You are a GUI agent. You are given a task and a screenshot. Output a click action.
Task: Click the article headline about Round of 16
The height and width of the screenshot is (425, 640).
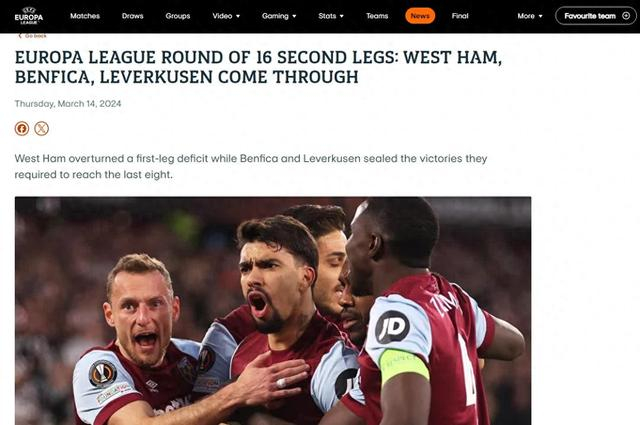pyautogui.click(x=258, y=67)
